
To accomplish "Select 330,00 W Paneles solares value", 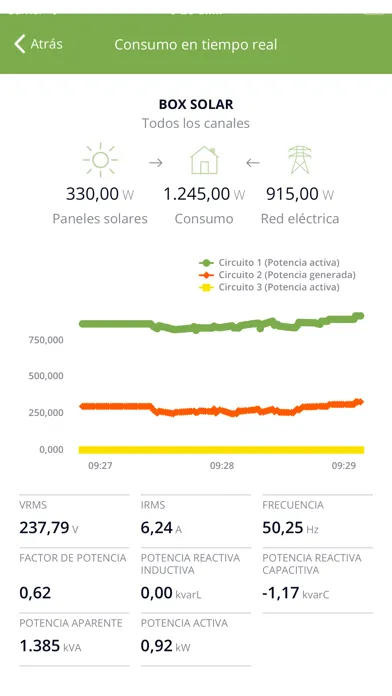I will pos(100,194).
